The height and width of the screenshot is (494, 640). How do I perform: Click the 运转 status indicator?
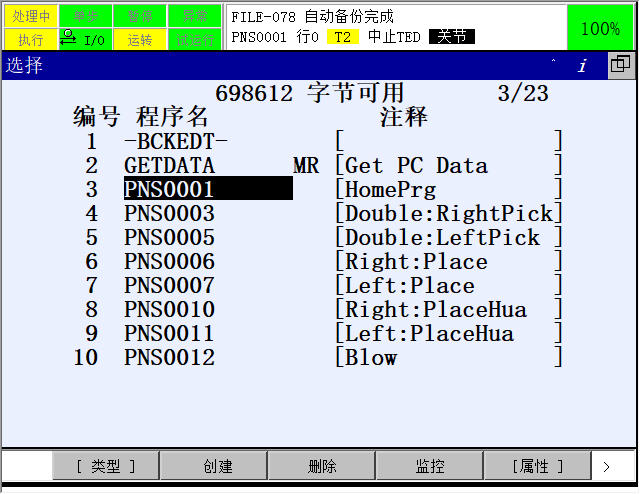140,39
